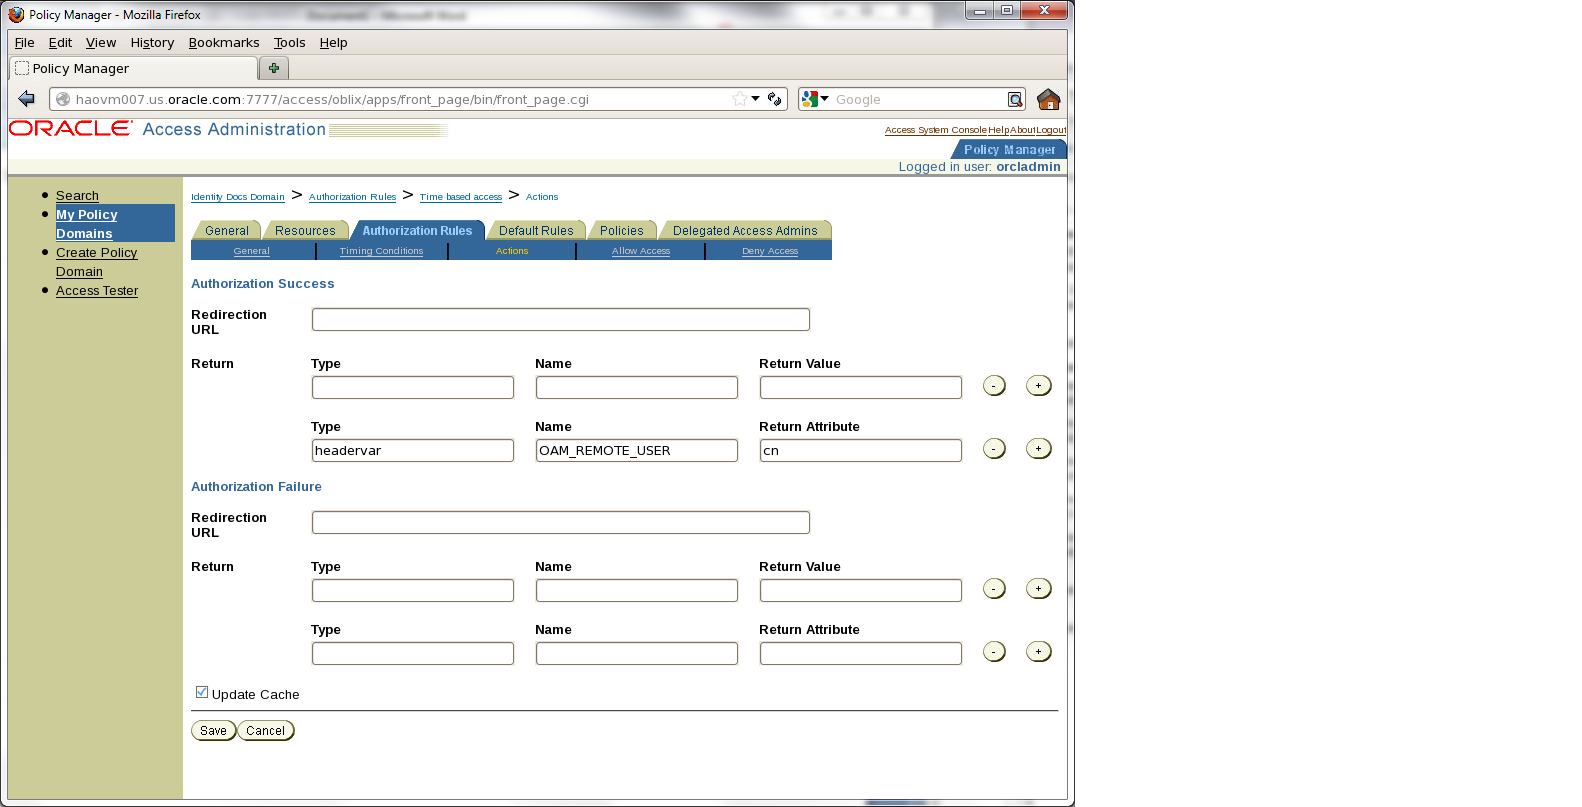Remove the Success Return Value row

pos(994,386)
